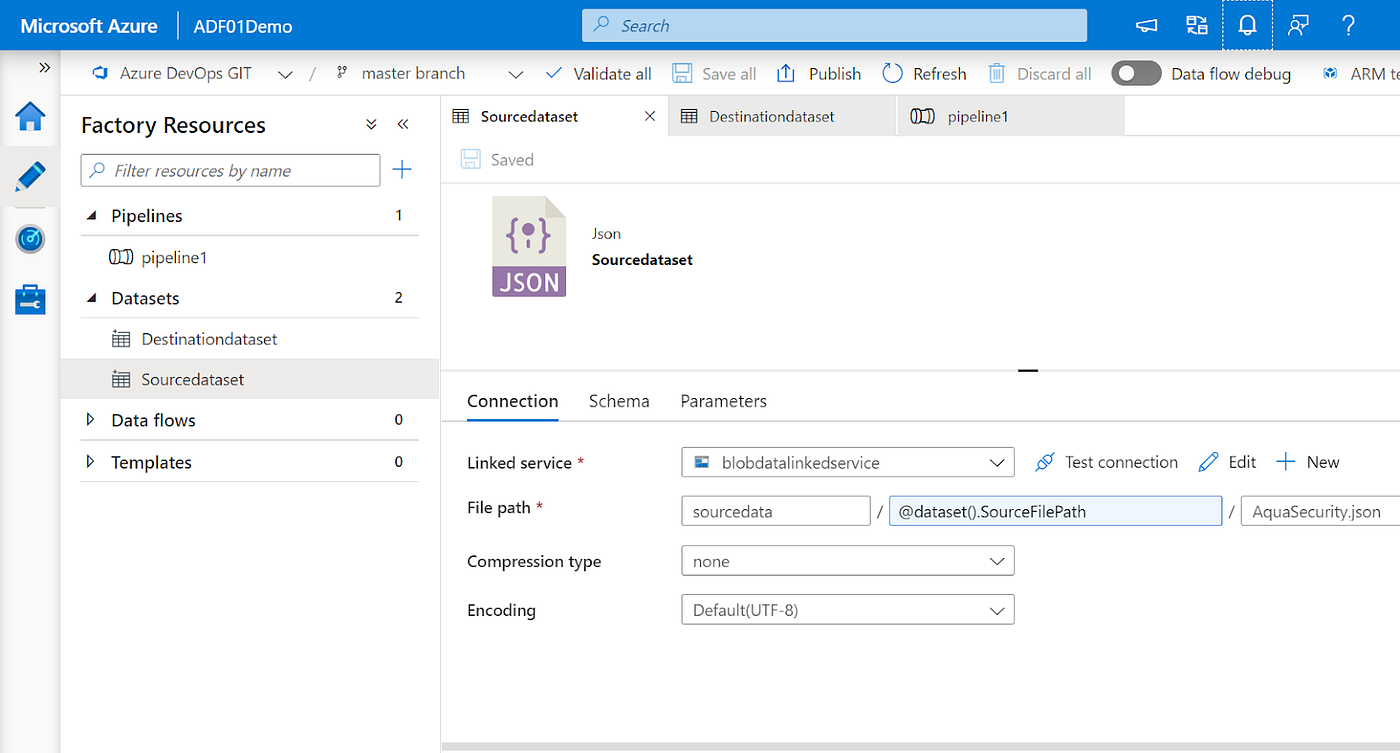Viewport: 1400px width, 753px height.
Task: Open the Connection tab
Action: pos(513,401)
